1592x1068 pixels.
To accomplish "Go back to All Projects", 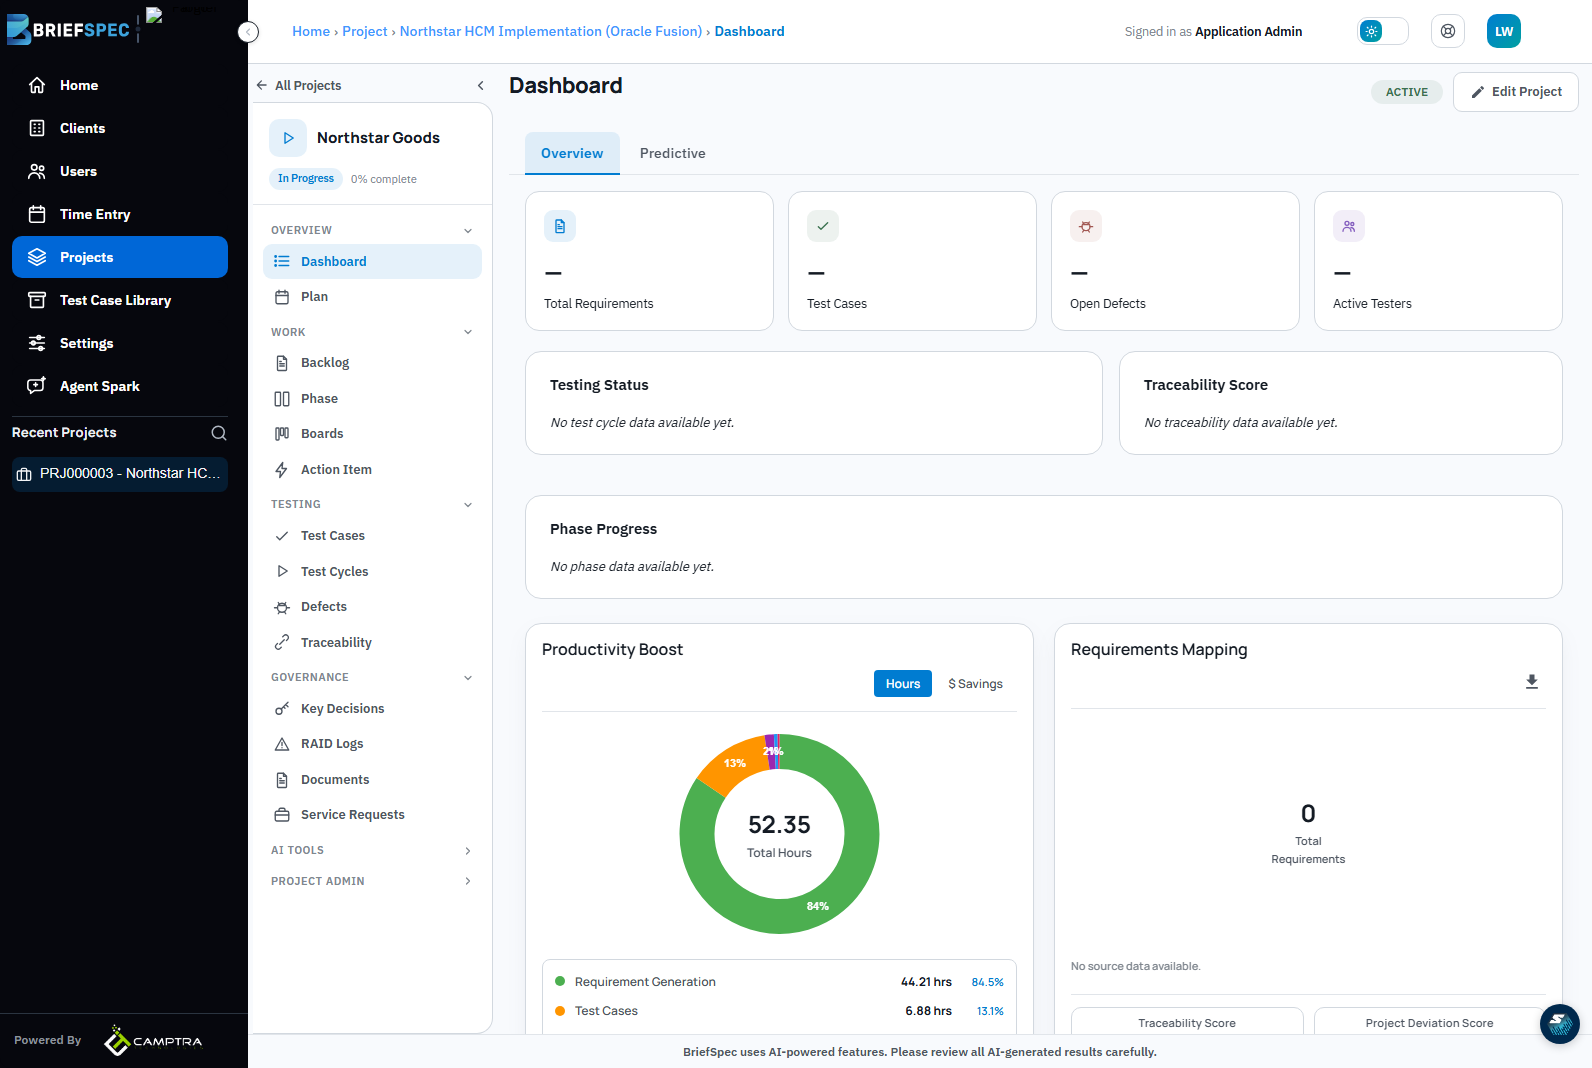I will coord(298,86).
